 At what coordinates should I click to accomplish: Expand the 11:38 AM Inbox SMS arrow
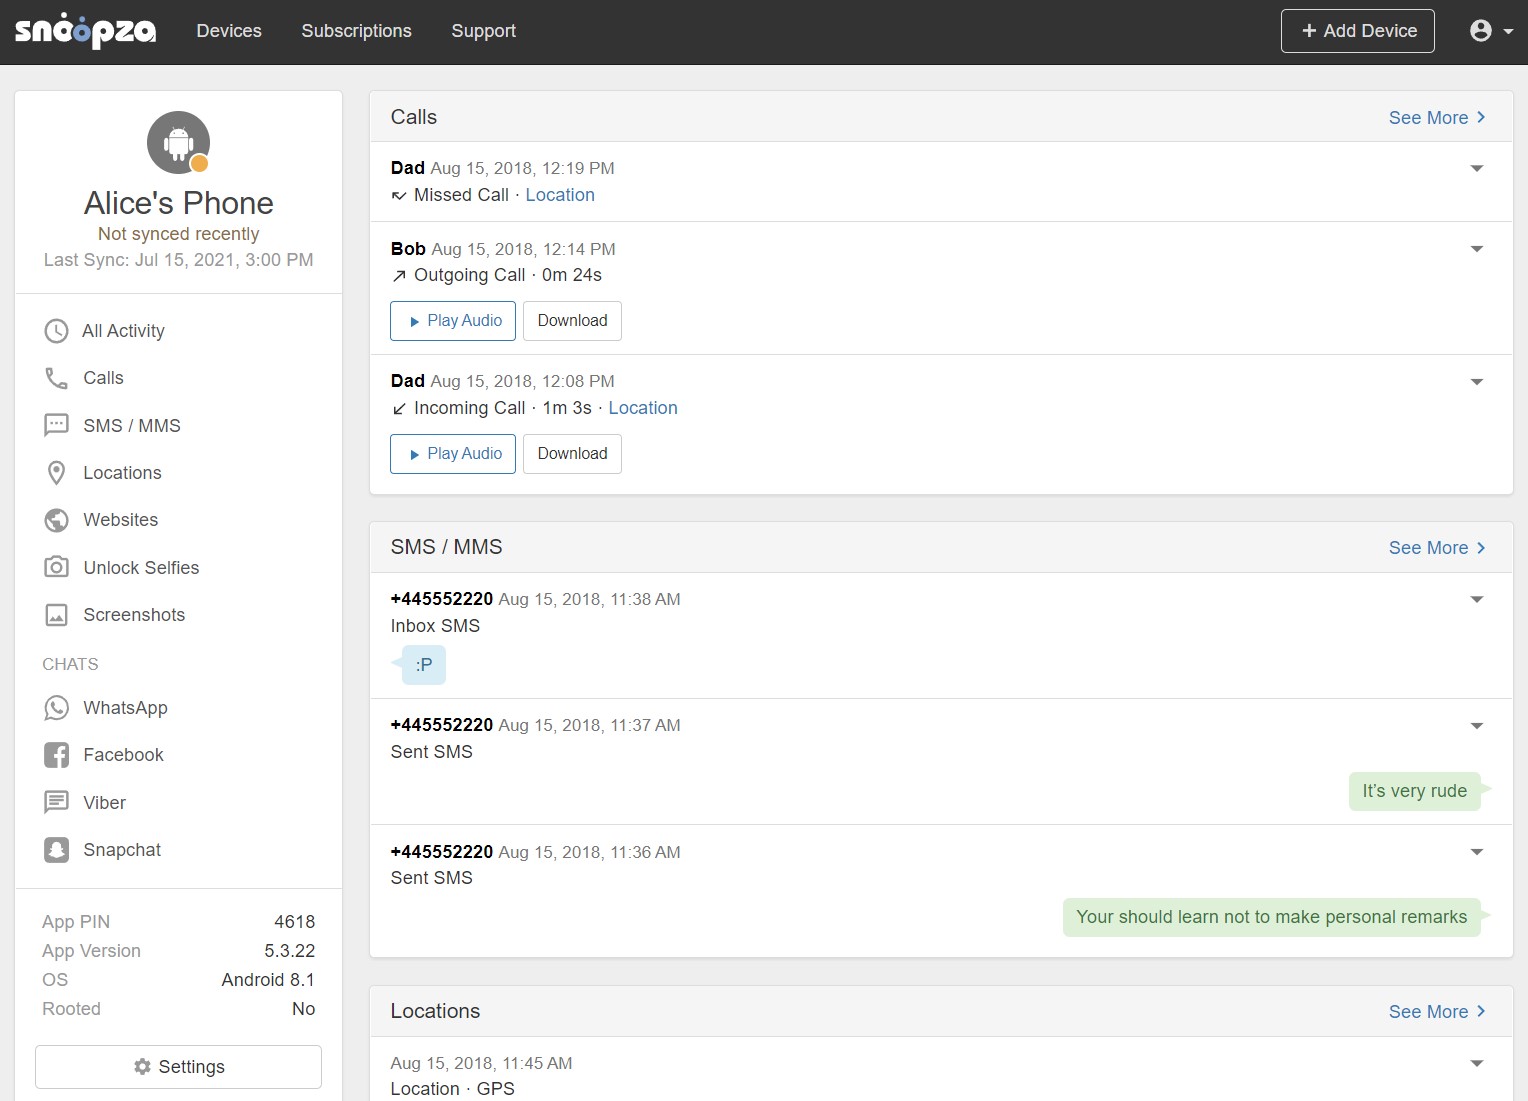(1476, 599)
